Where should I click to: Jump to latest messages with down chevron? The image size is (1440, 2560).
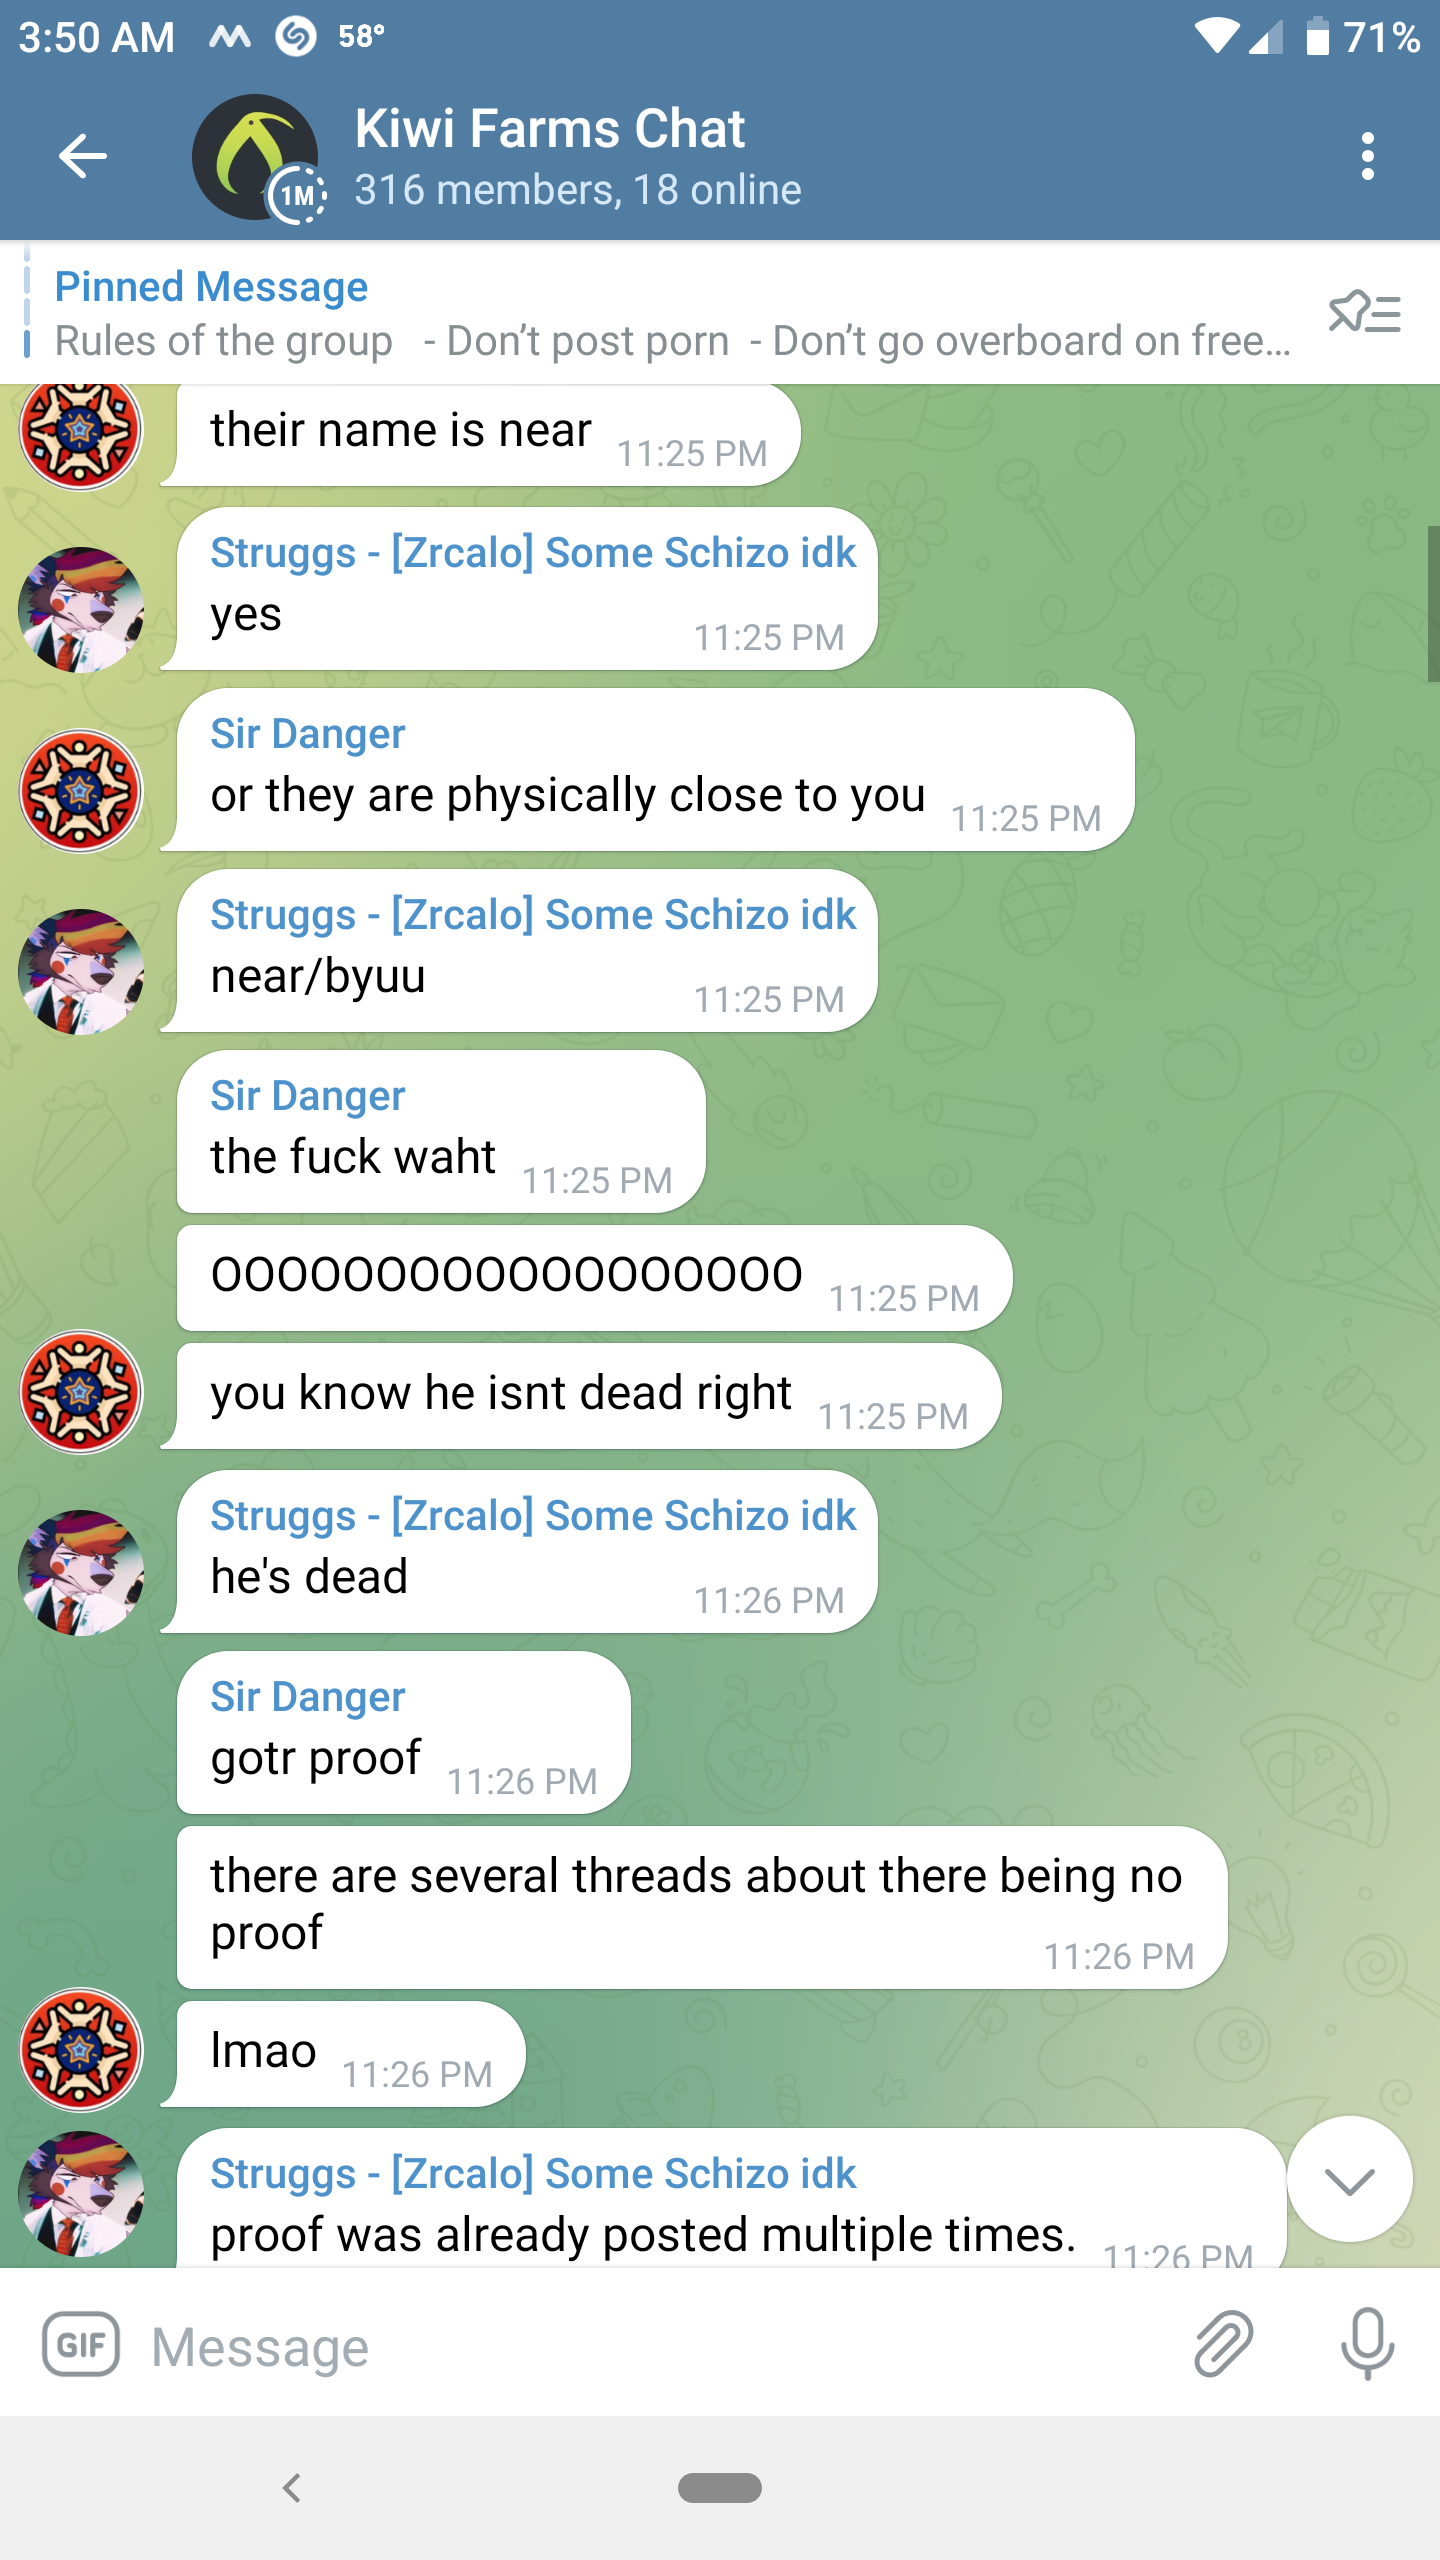pos(1349,2180)
